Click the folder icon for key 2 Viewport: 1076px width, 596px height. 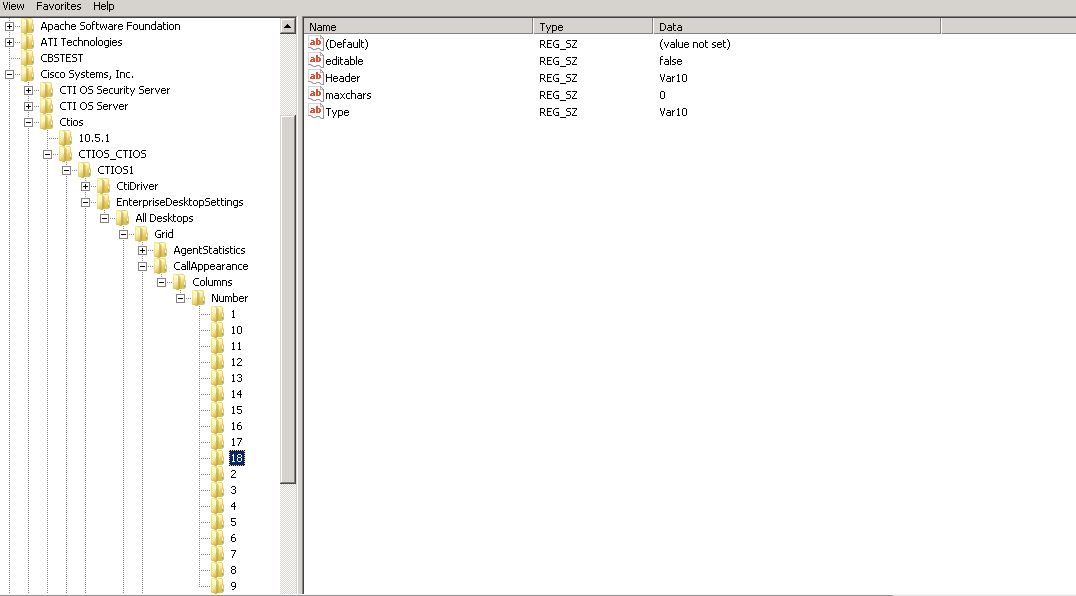tap(218, 474)
